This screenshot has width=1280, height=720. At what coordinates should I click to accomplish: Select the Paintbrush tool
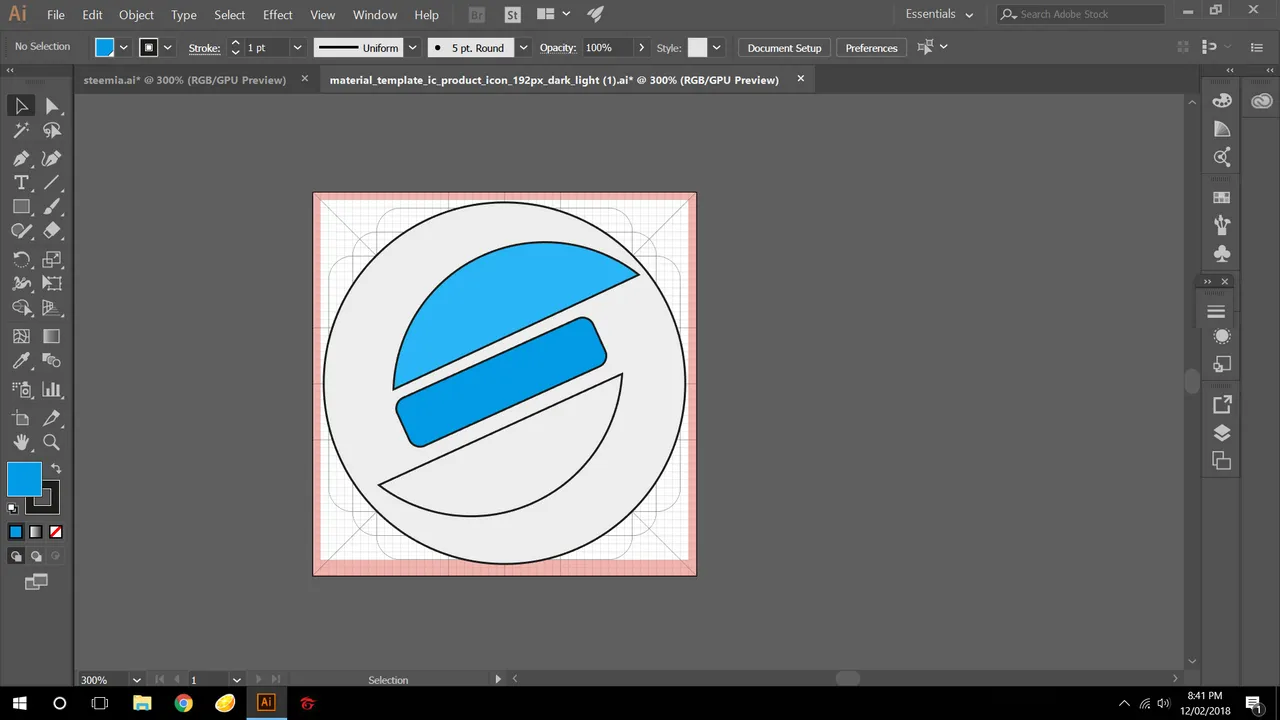(x=52, y=206)
